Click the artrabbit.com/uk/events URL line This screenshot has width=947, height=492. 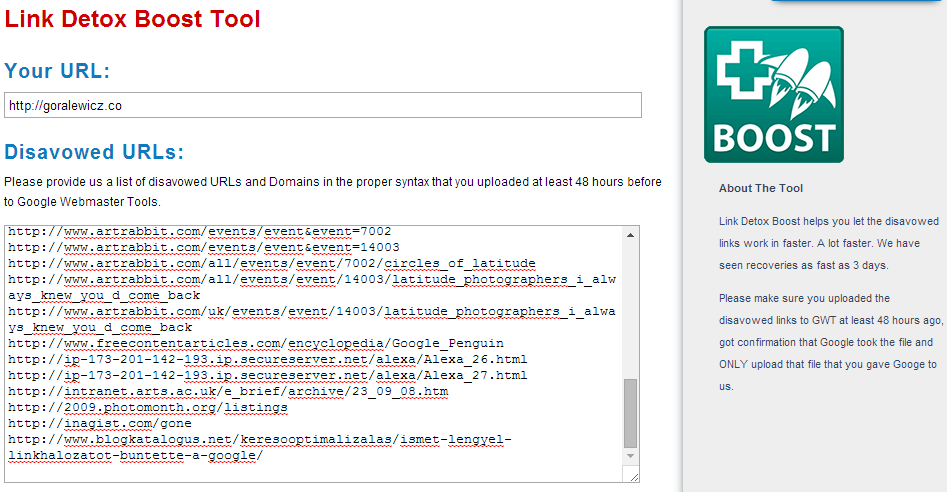coord(312,319)
